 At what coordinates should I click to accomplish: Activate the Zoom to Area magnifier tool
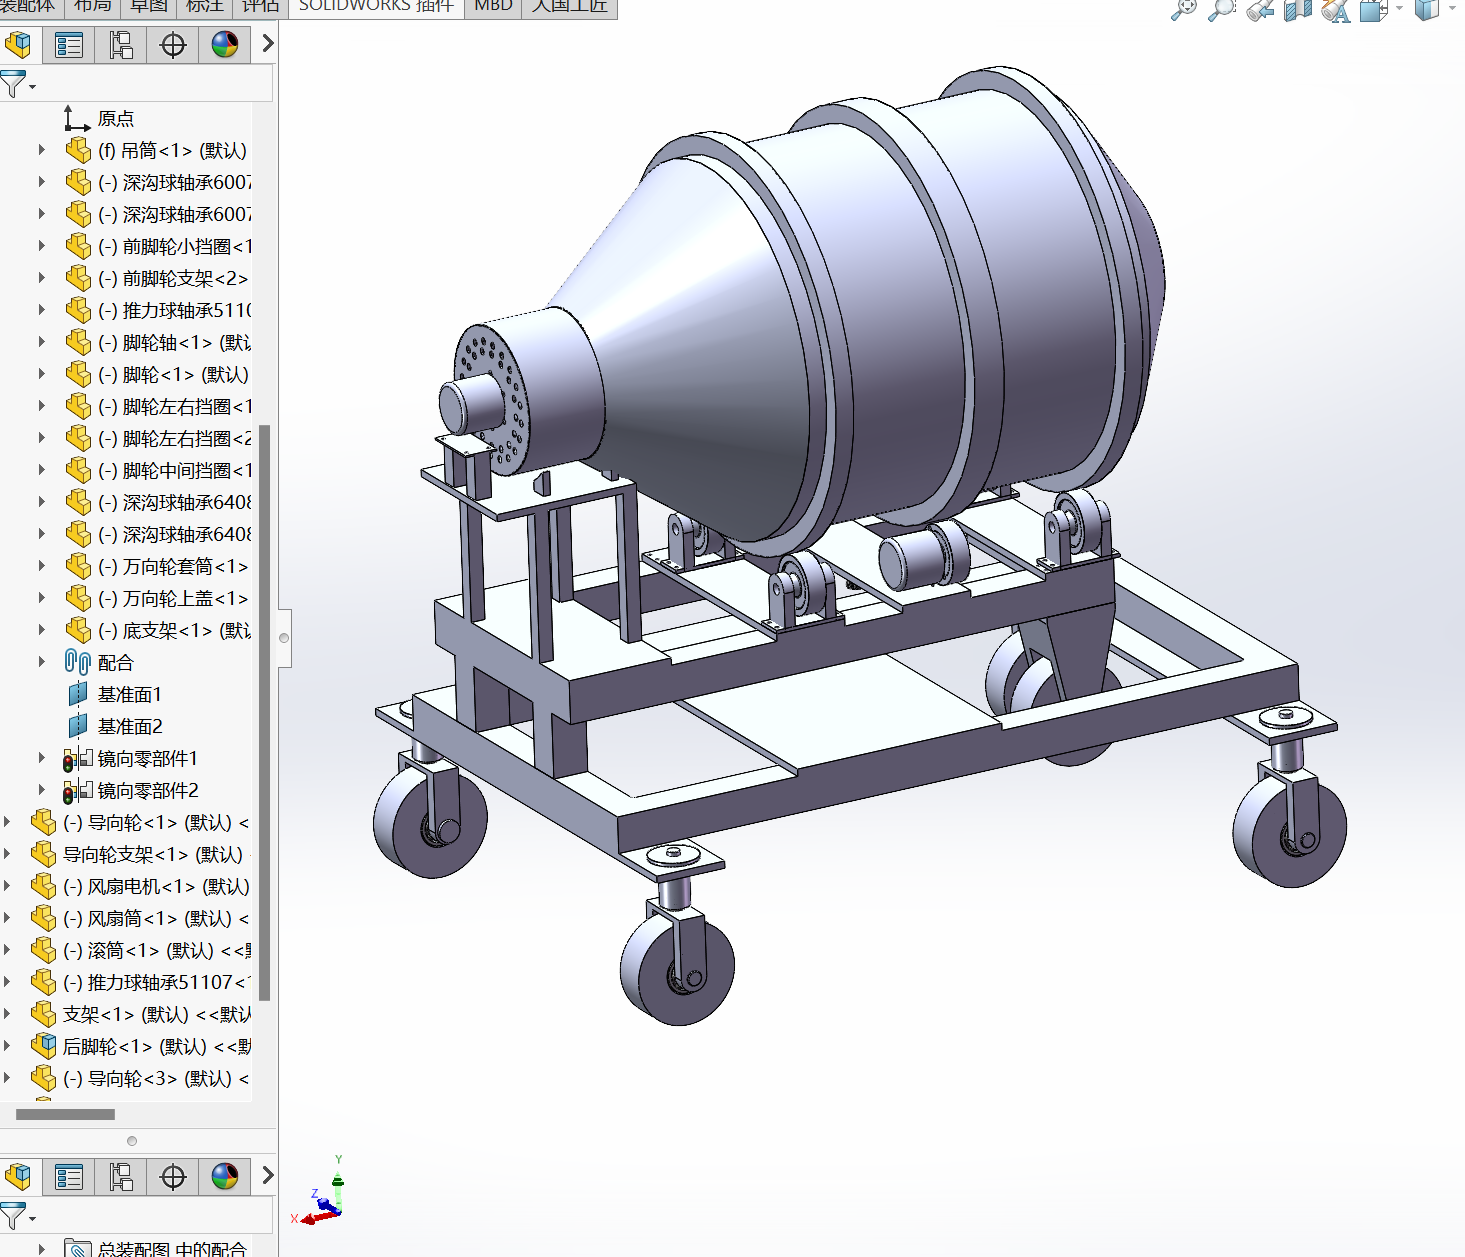[x=1221, y=10]
